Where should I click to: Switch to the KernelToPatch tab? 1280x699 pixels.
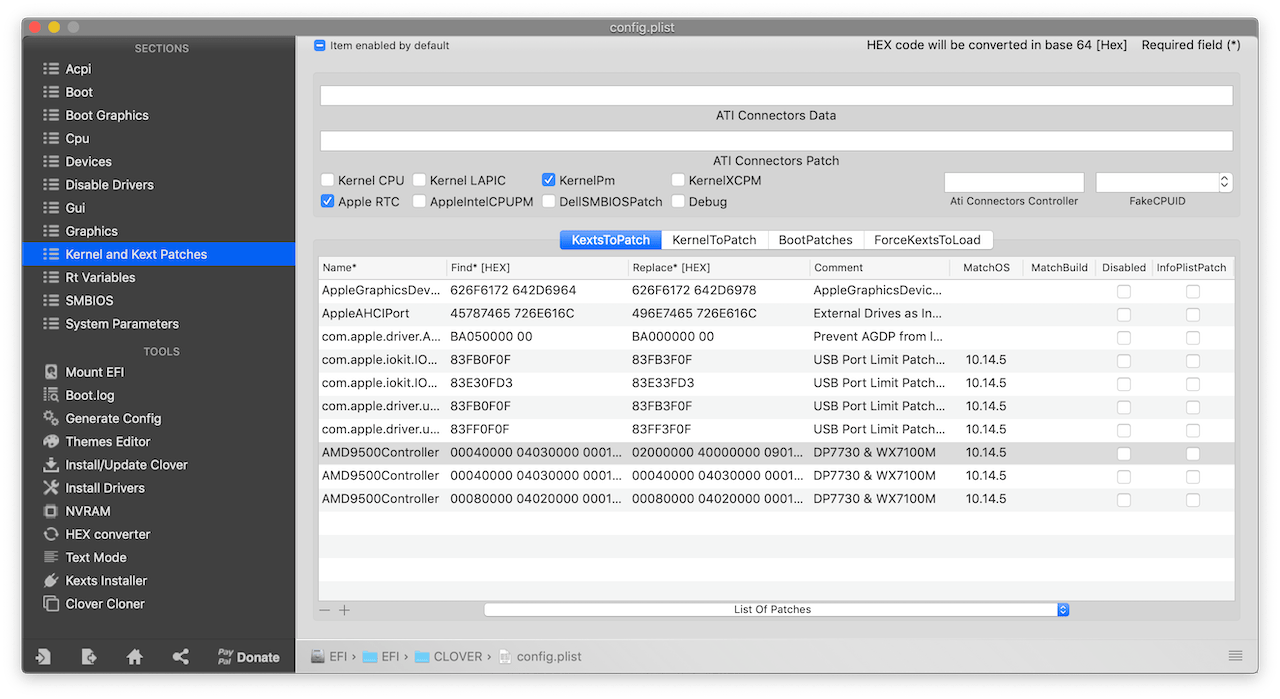714,240
